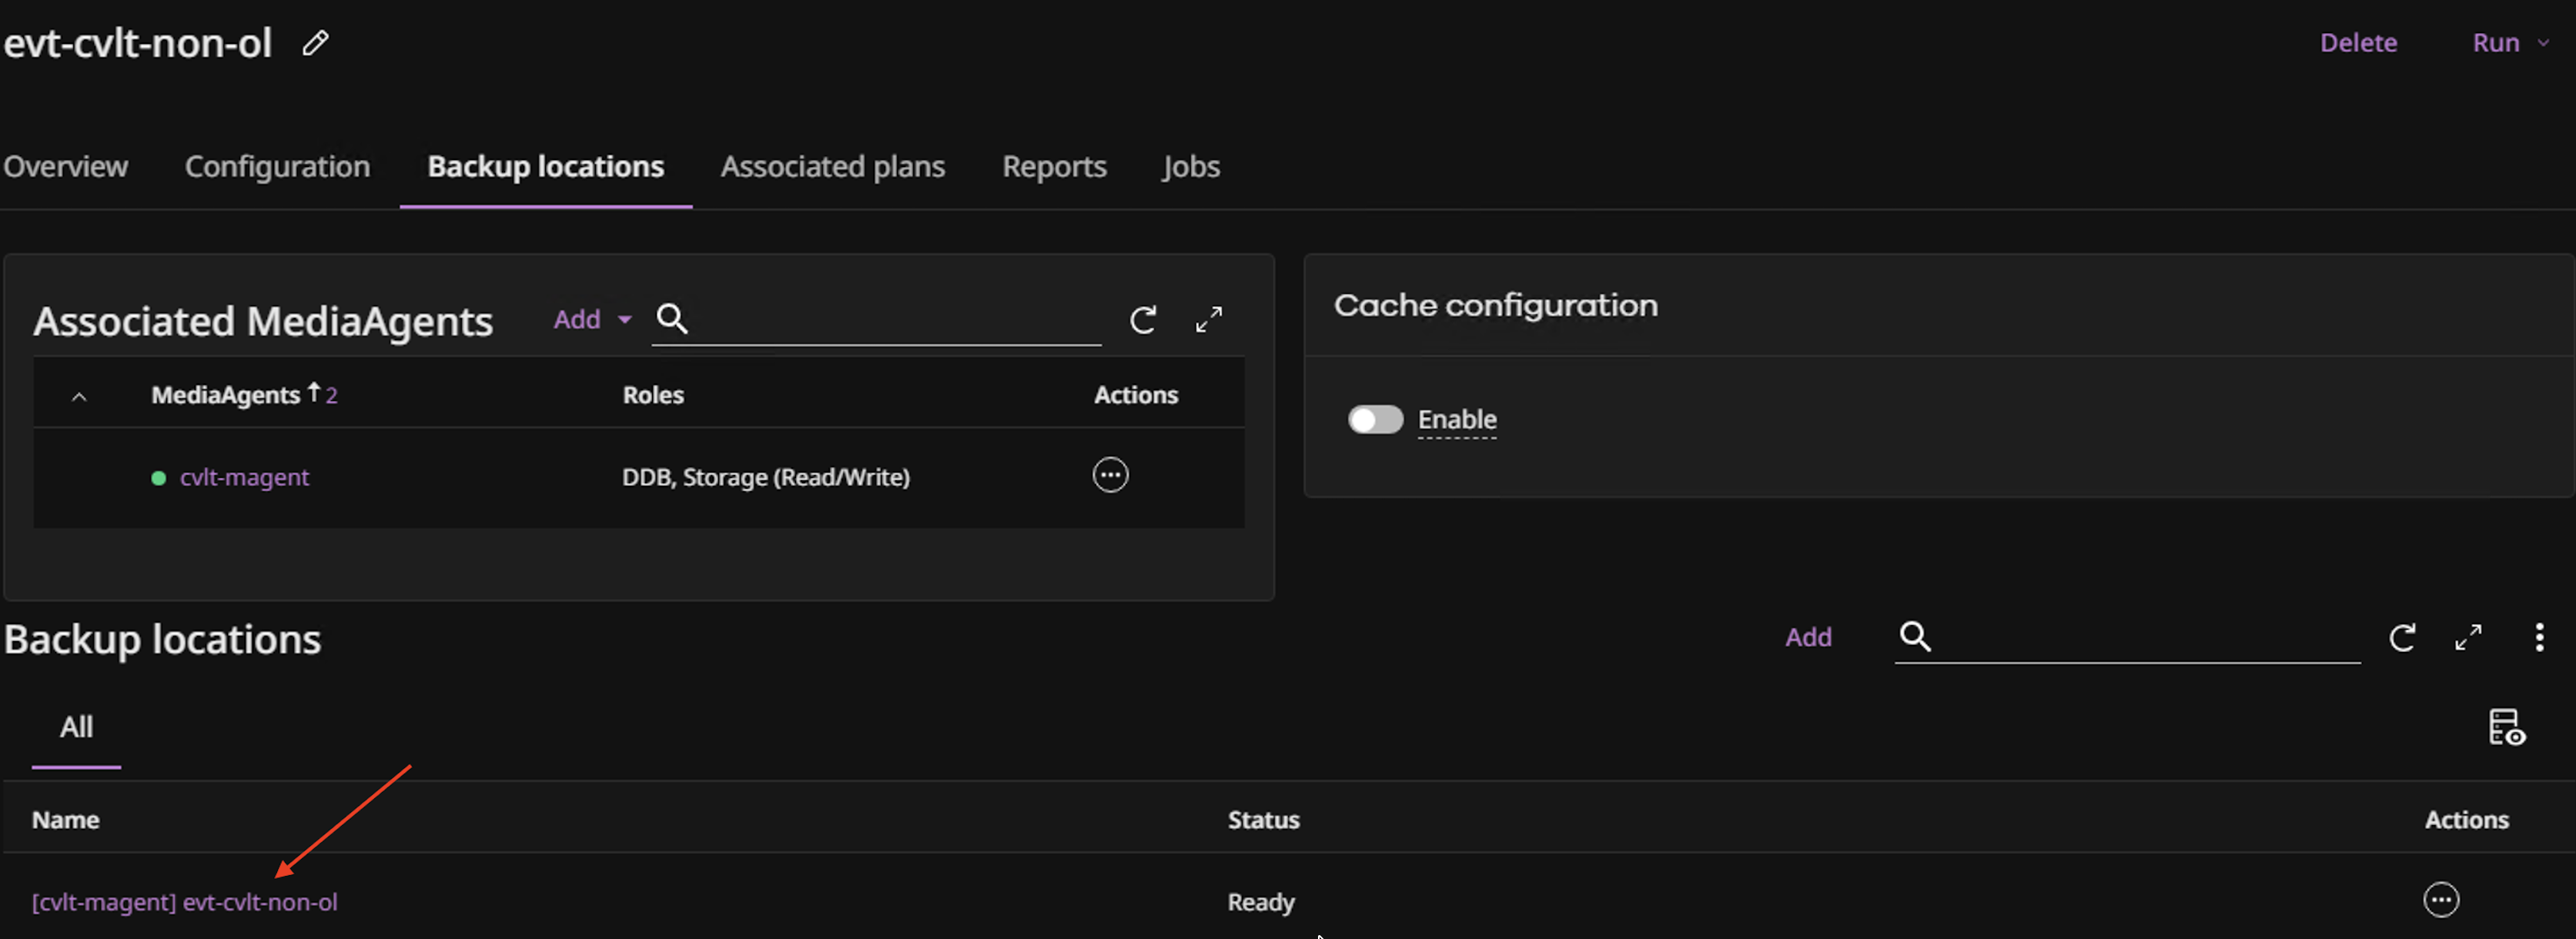Click the Roles column header
Screen dimensions: 2576x939
click(653, 395)
